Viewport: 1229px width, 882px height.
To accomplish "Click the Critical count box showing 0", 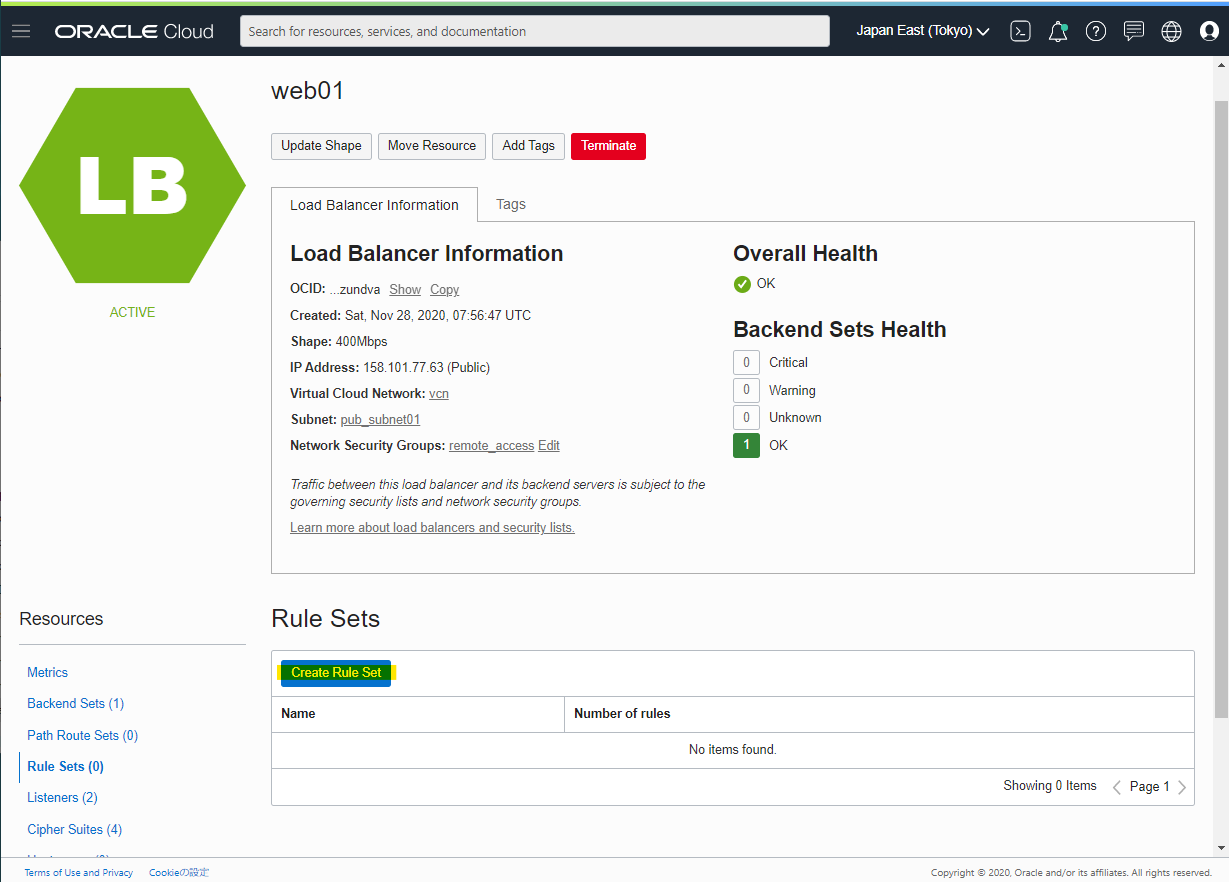I will [x=746, y=363].
